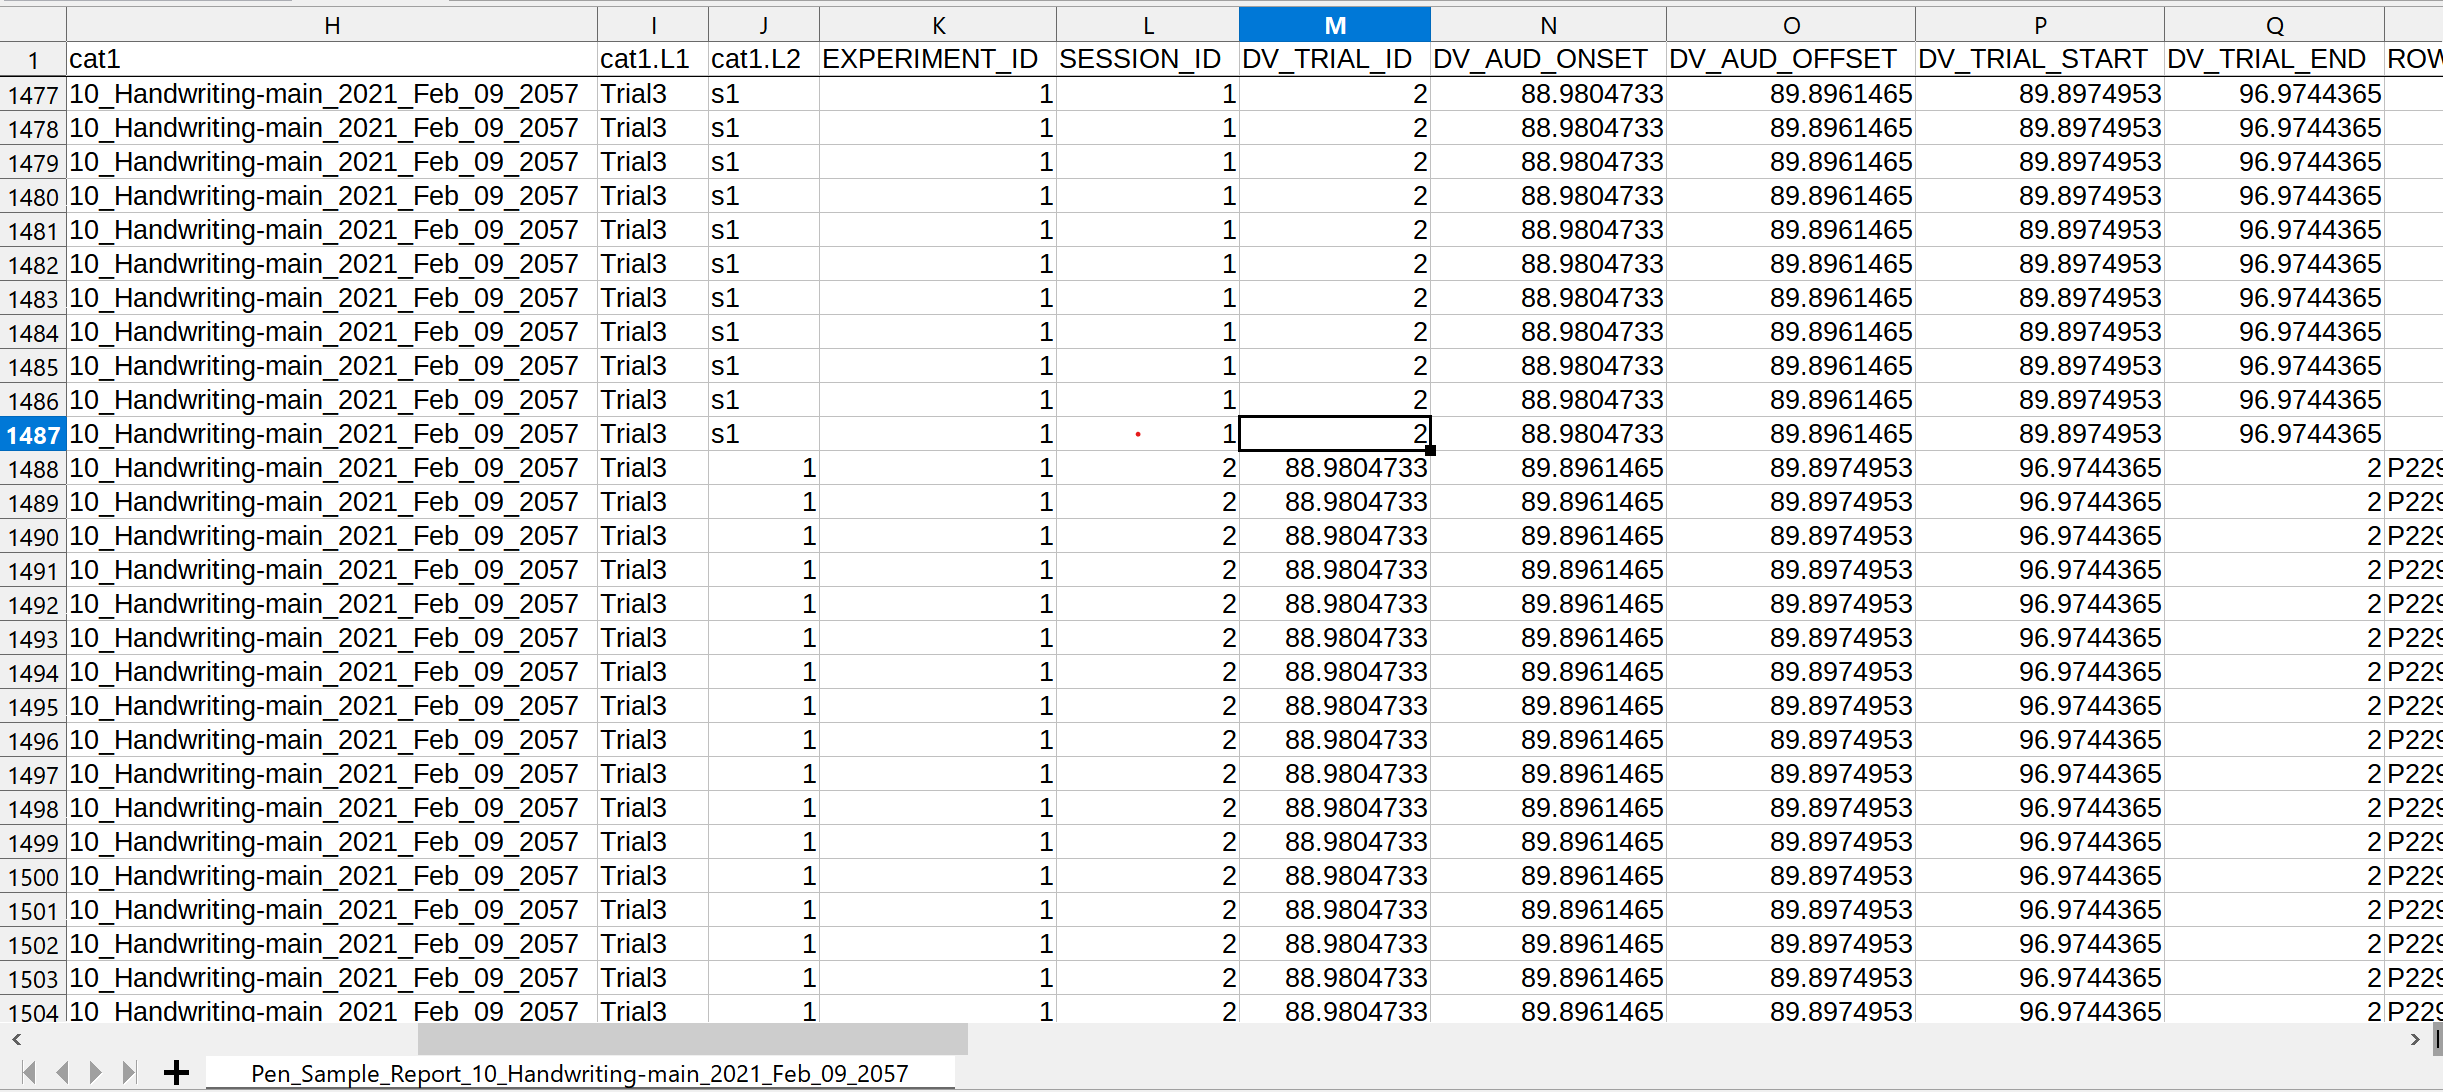This screenshot has height=1092, width=2443.
Task: Select column O header
Action: click(1791, 25)
